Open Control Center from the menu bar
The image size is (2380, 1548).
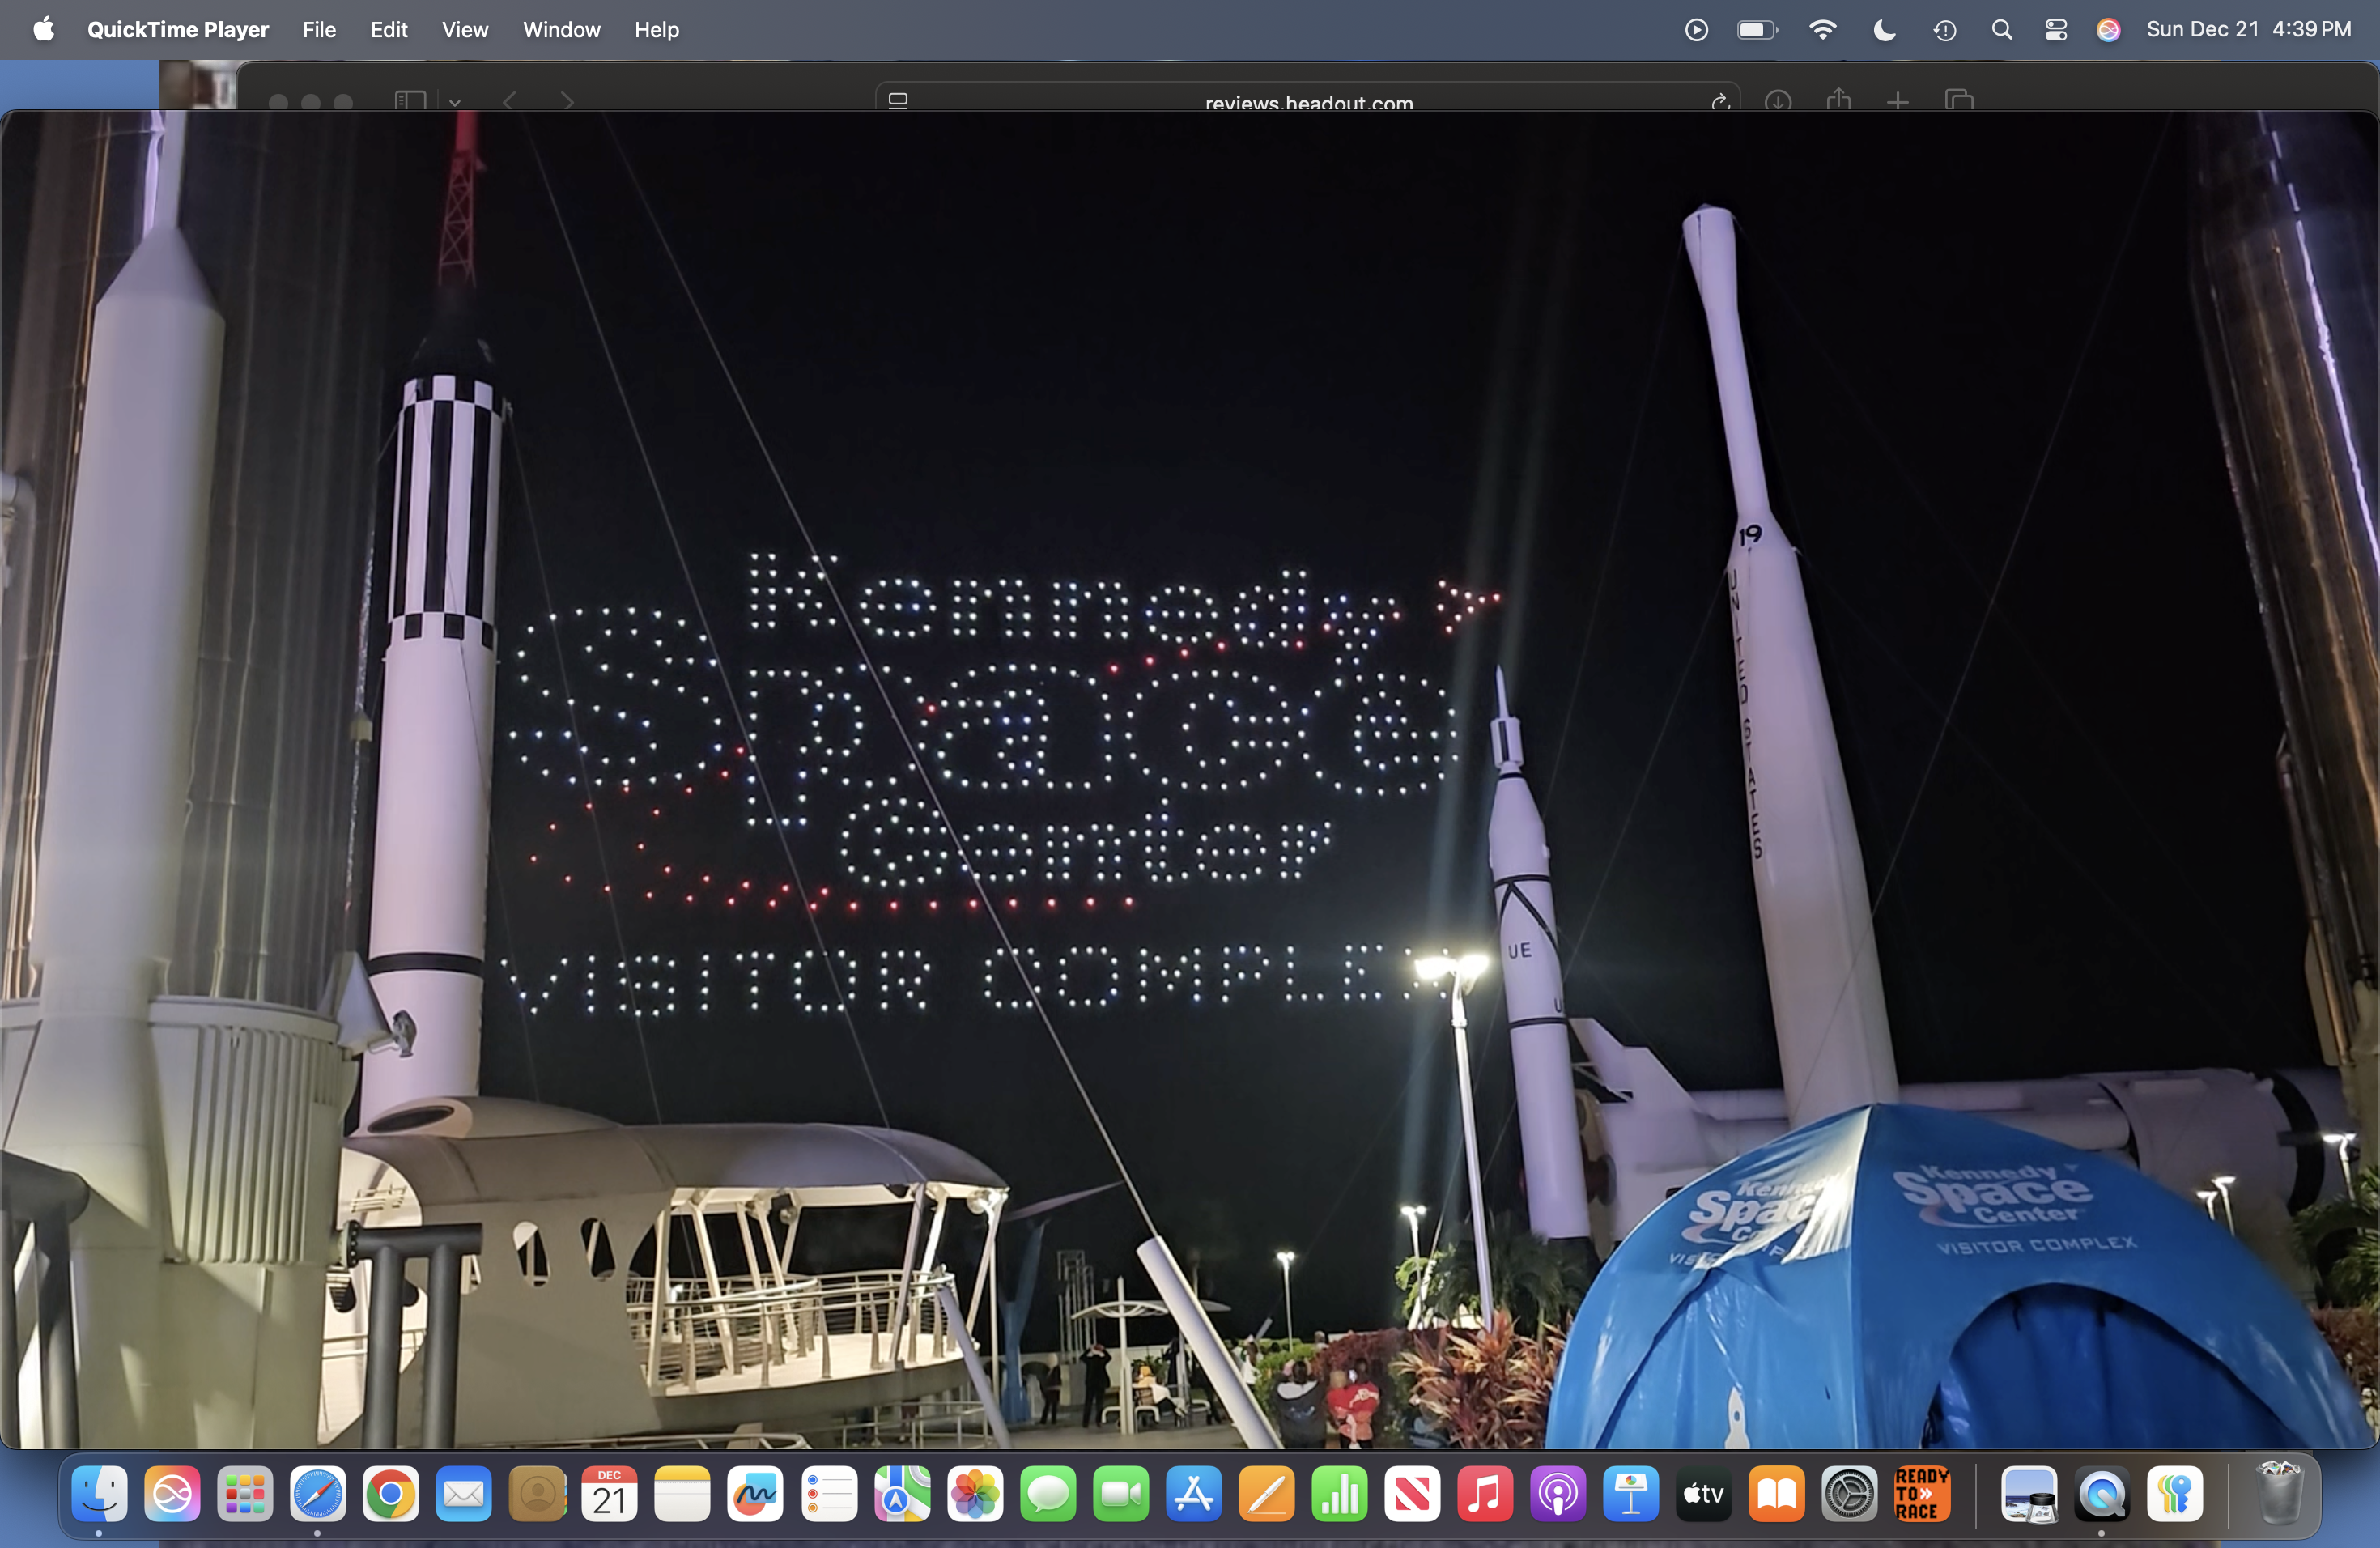(2056, 30)
